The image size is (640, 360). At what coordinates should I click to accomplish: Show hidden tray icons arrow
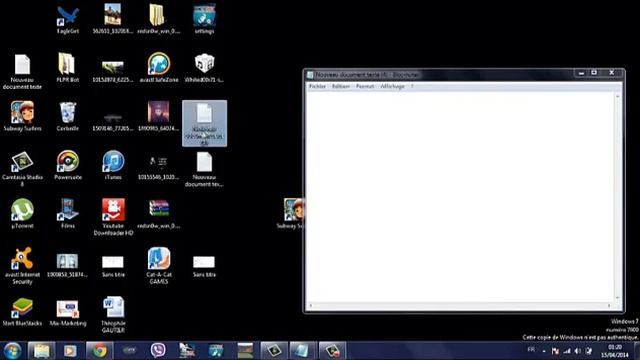coord(544,351)
